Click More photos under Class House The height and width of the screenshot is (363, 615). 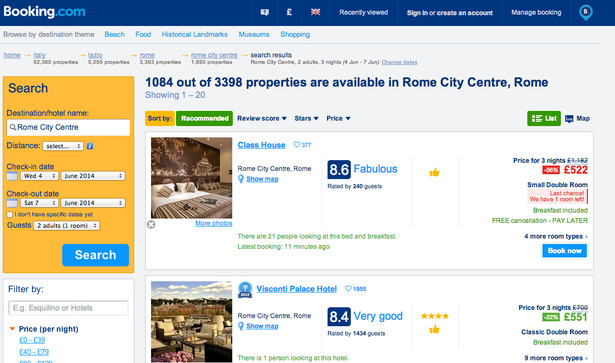click(x=214, y=223)
